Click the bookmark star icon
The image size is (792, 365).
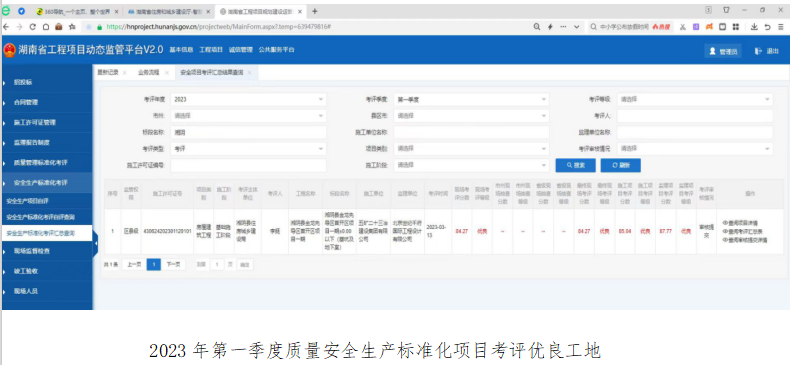(x=72, y=27)
